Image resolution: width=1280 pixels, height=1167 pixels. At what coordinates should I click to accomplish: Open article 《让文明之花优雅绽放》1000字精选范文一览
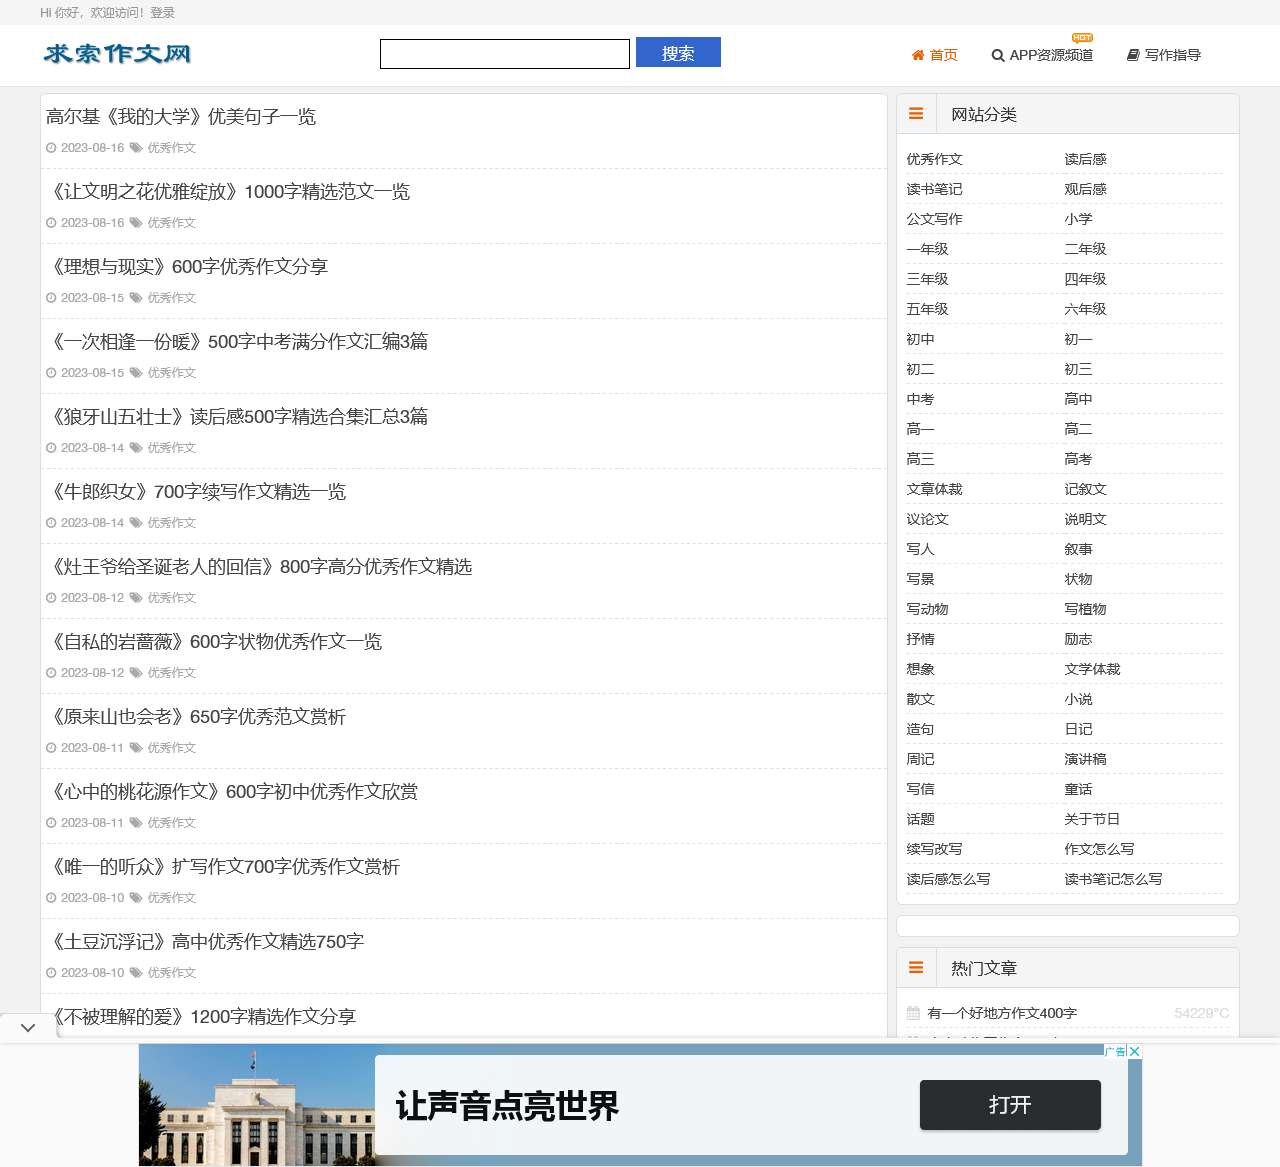228,192
